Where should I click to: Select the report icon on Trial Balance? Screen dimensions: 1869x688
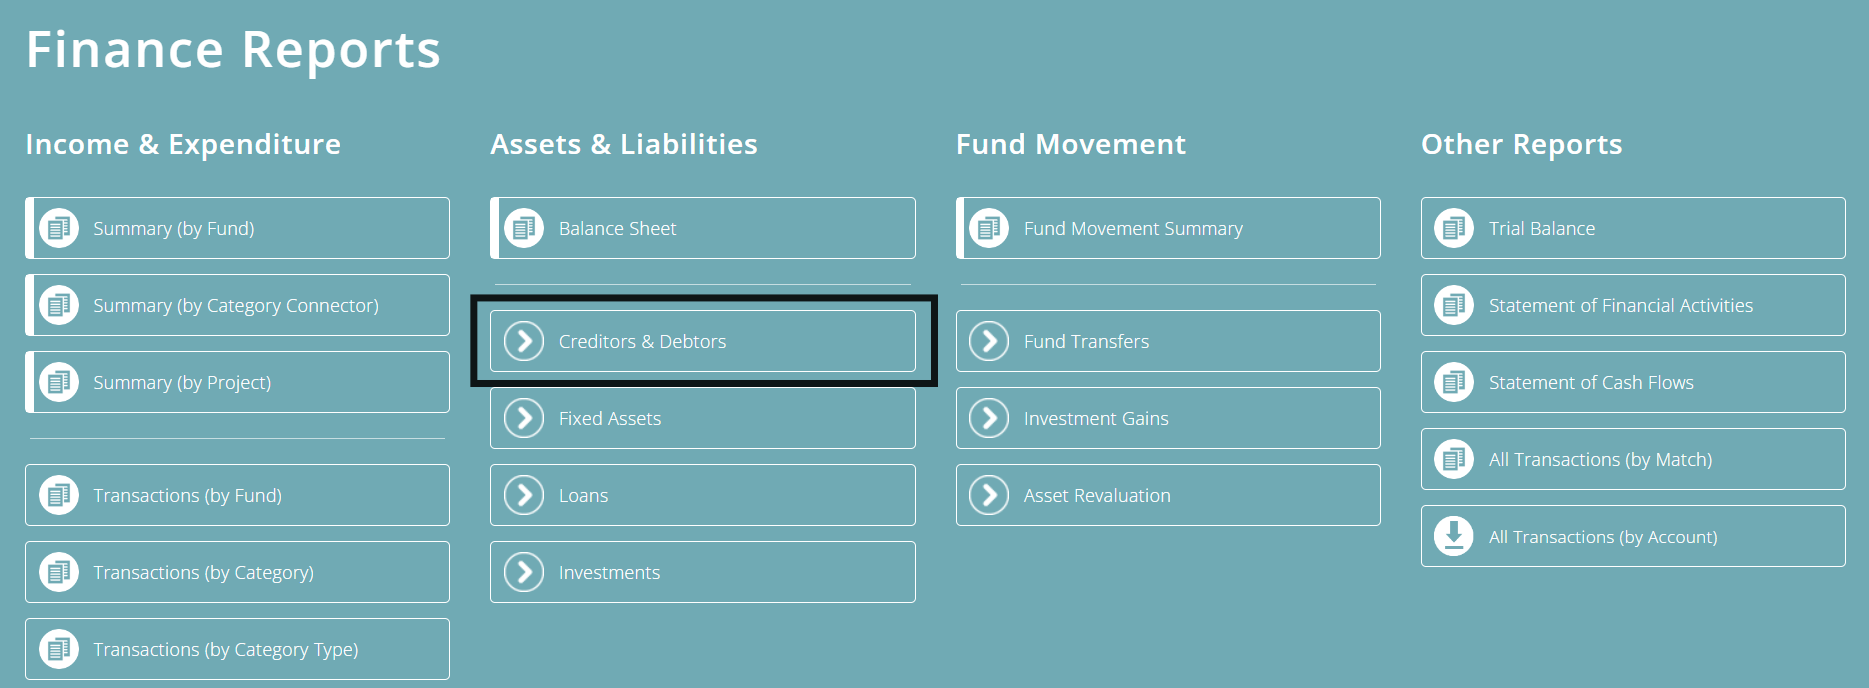point(1452,227)
